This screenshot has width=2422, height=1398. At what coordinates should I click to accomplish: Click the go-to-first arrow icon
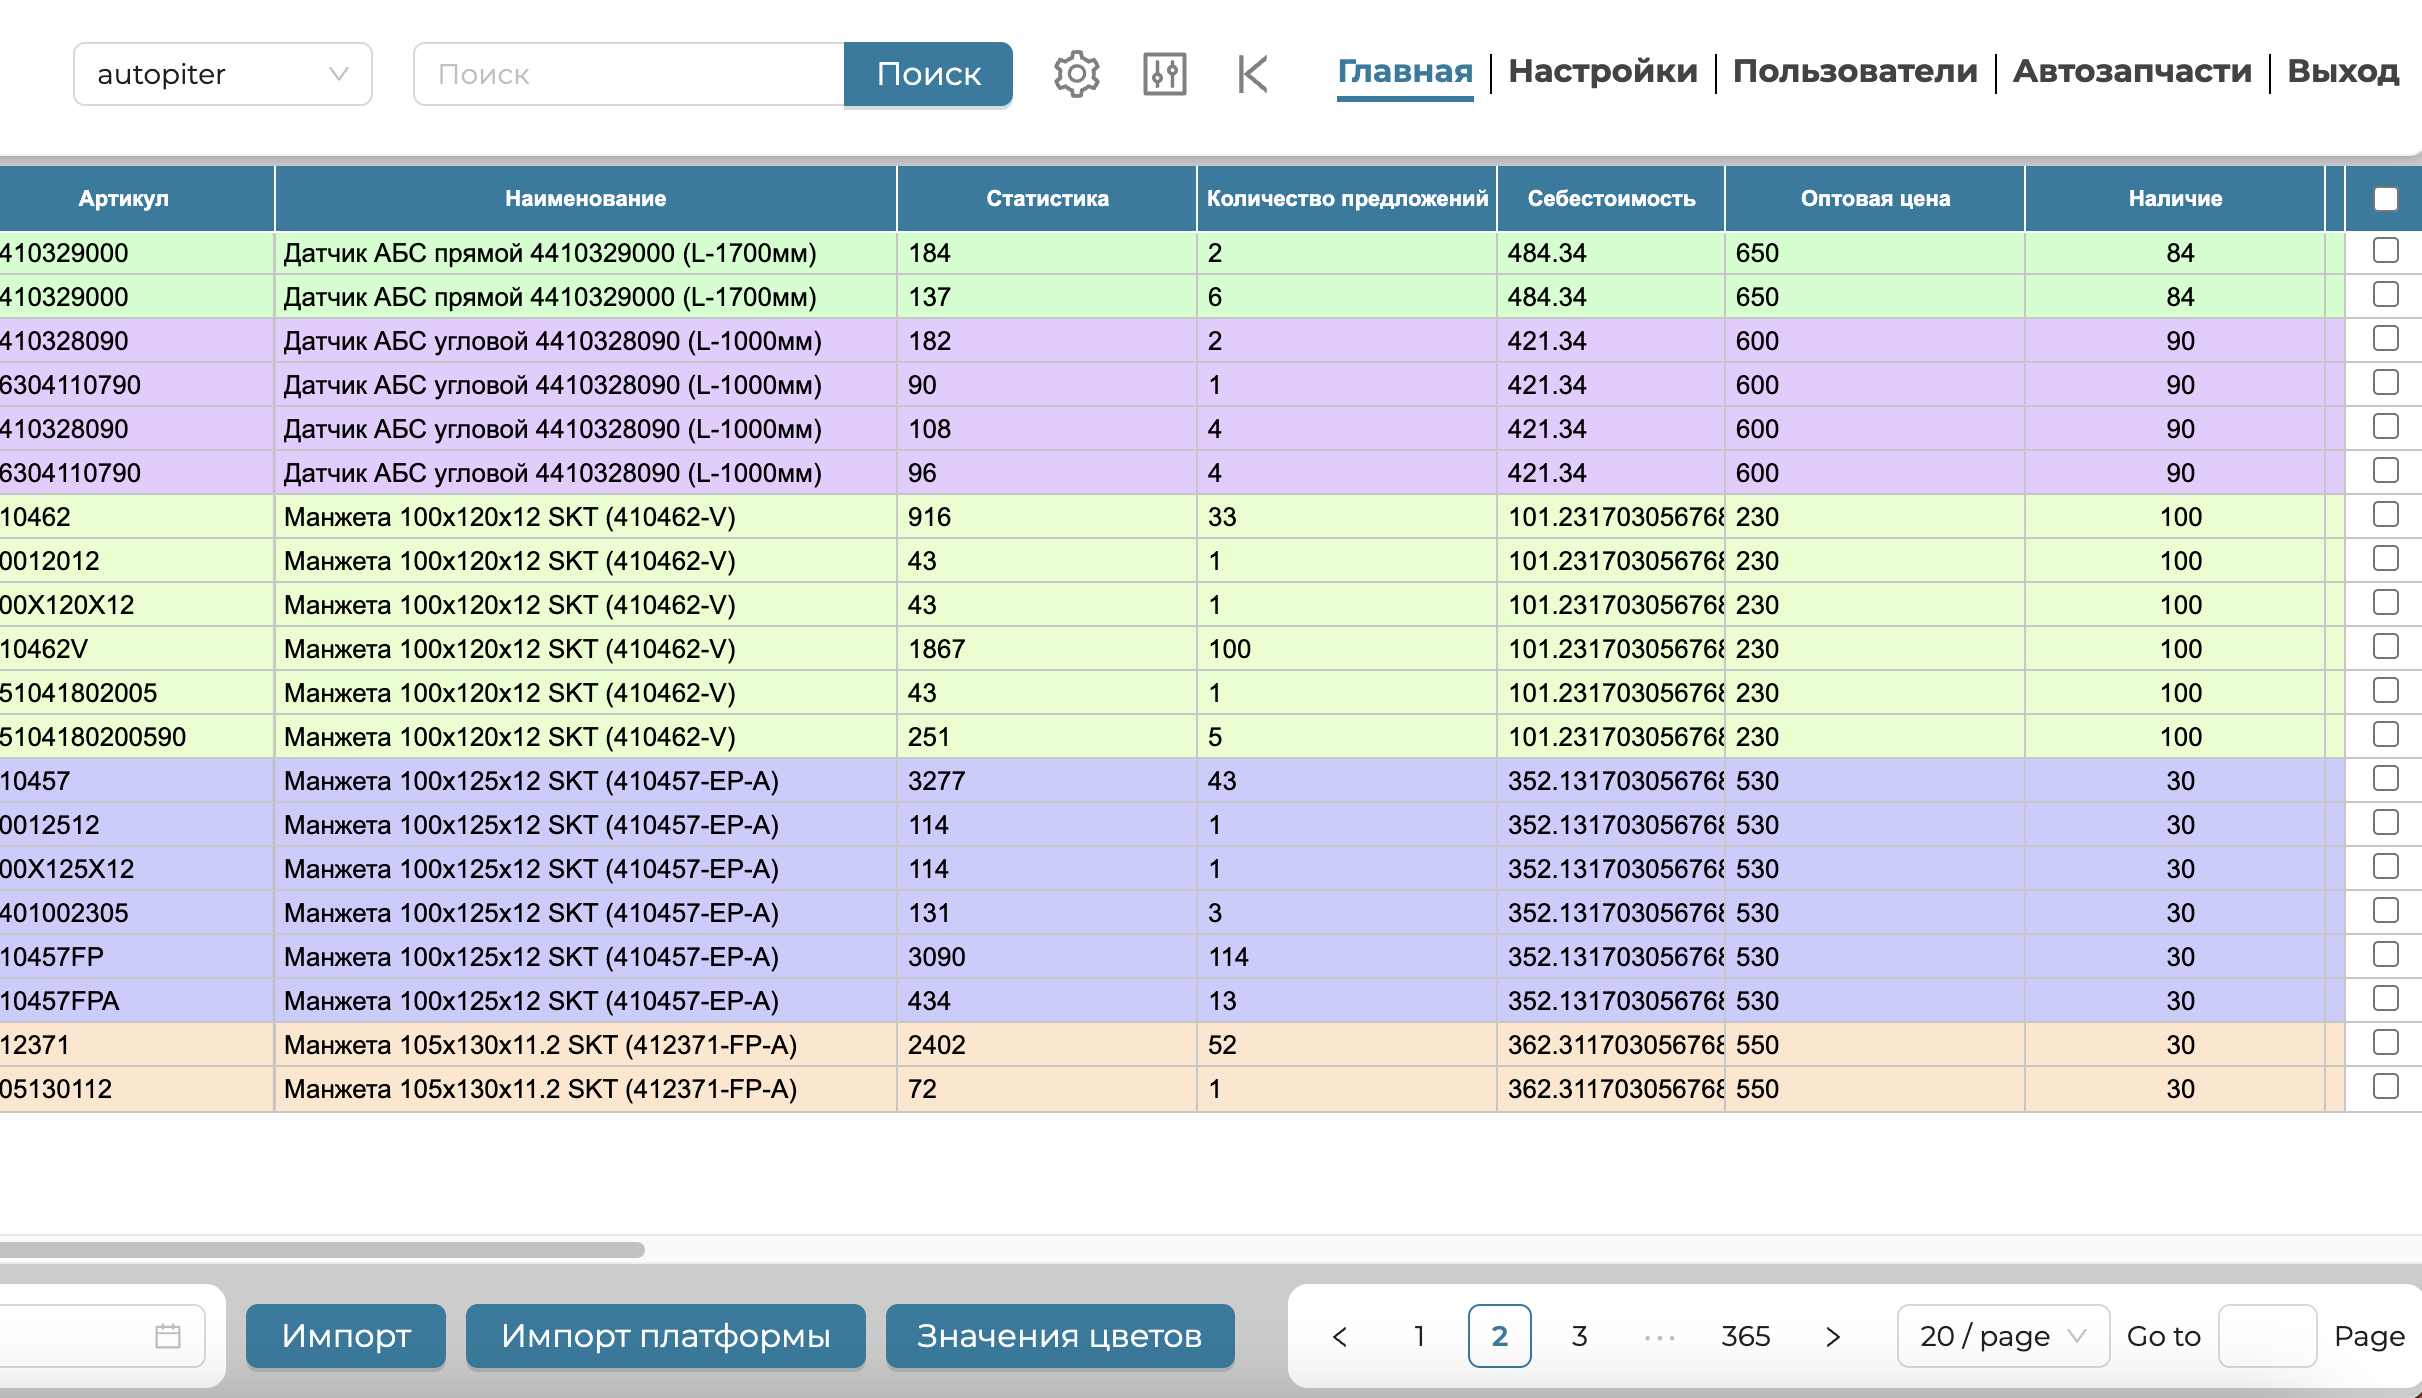click(x=1252, y=73)
